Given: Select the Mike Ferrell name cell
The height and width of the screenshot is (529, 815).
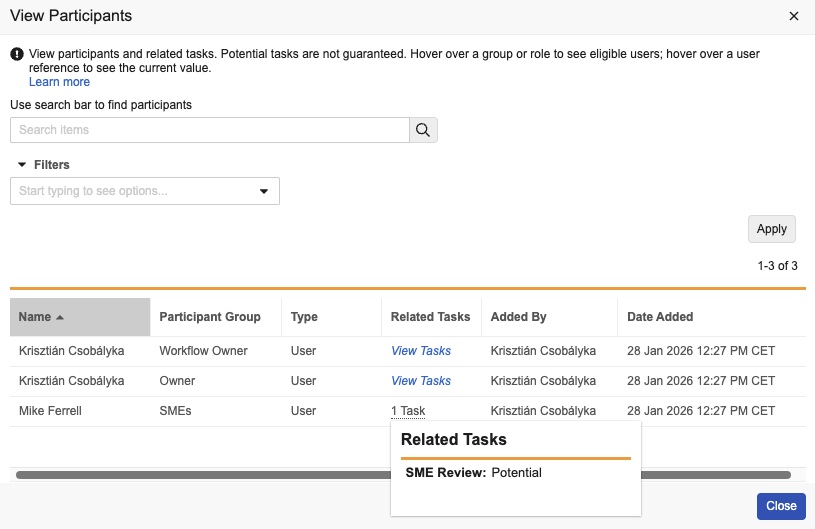Looking at the screenshot, I should 52,411.
